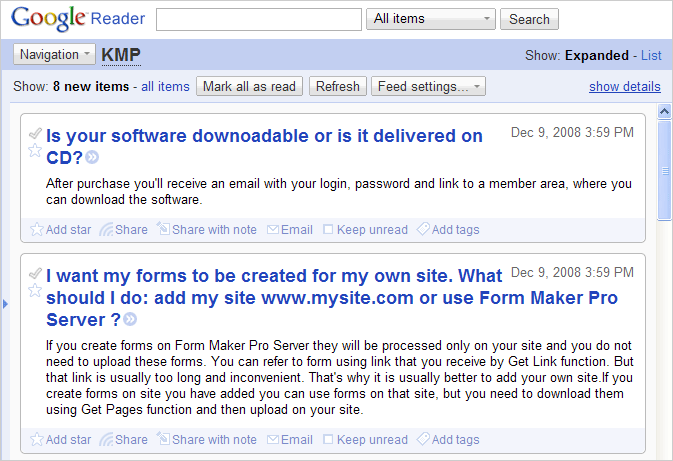The width and height of the screenshot is (673, 461).
Task: Show all items in the feed
Action: coord(165,86)
